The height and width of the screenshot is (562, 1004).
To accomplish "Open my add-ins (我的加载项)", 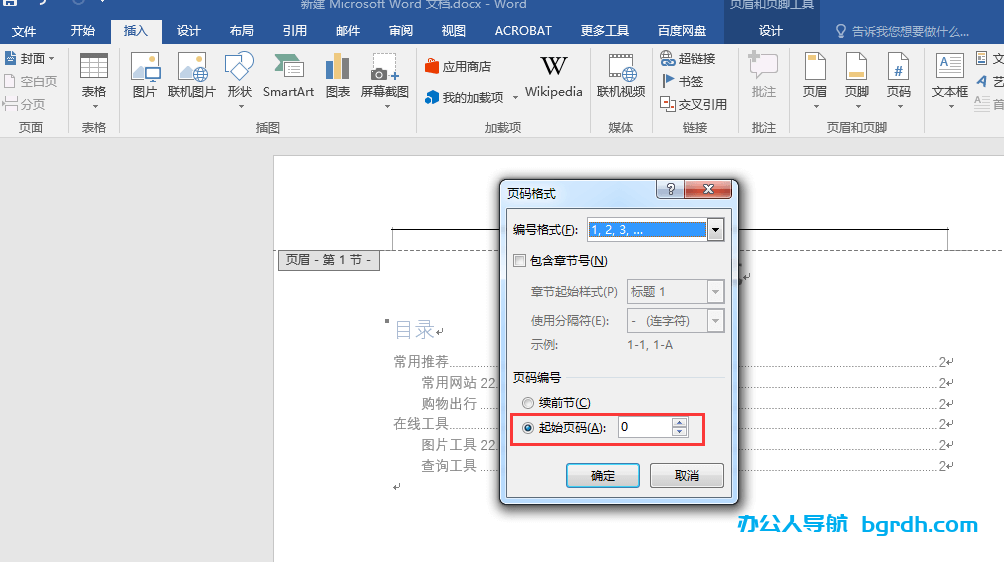I will [x=465, y=97].
